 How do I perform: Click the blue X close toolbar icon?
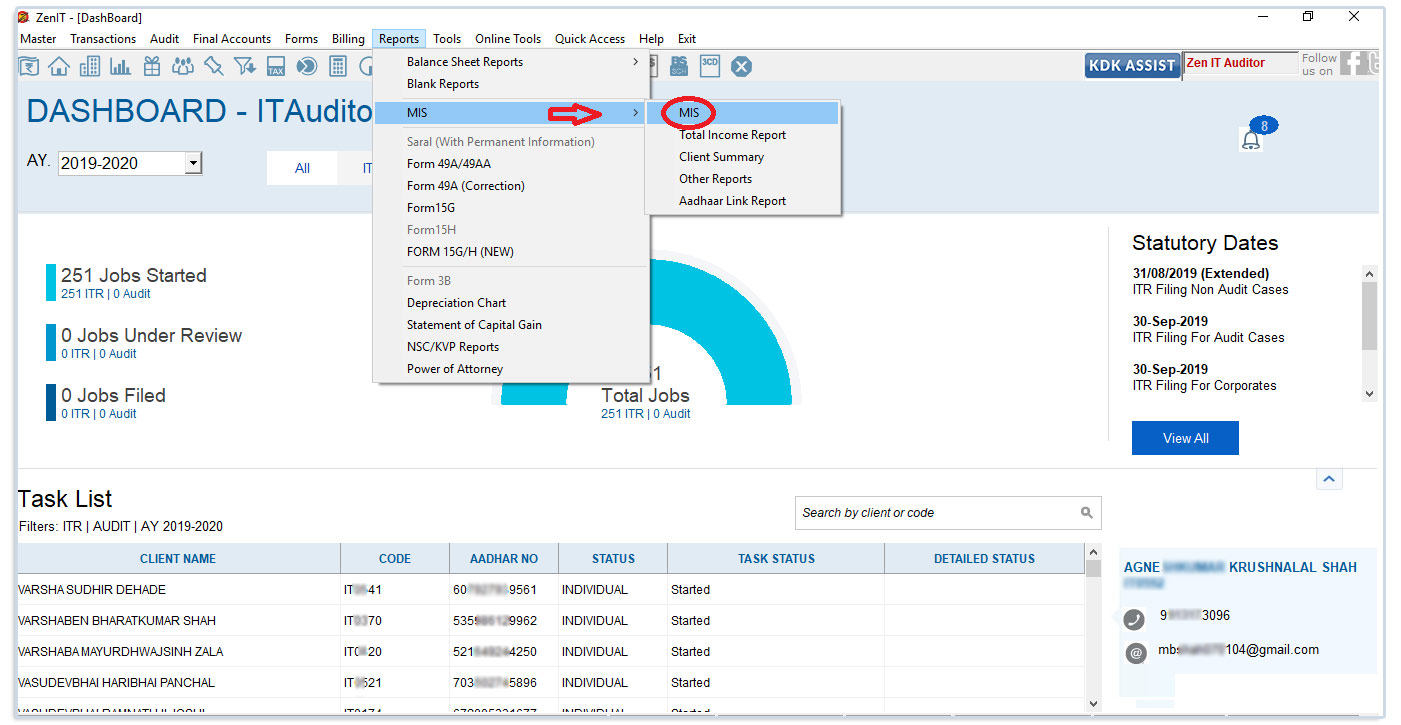click(741, 66)
